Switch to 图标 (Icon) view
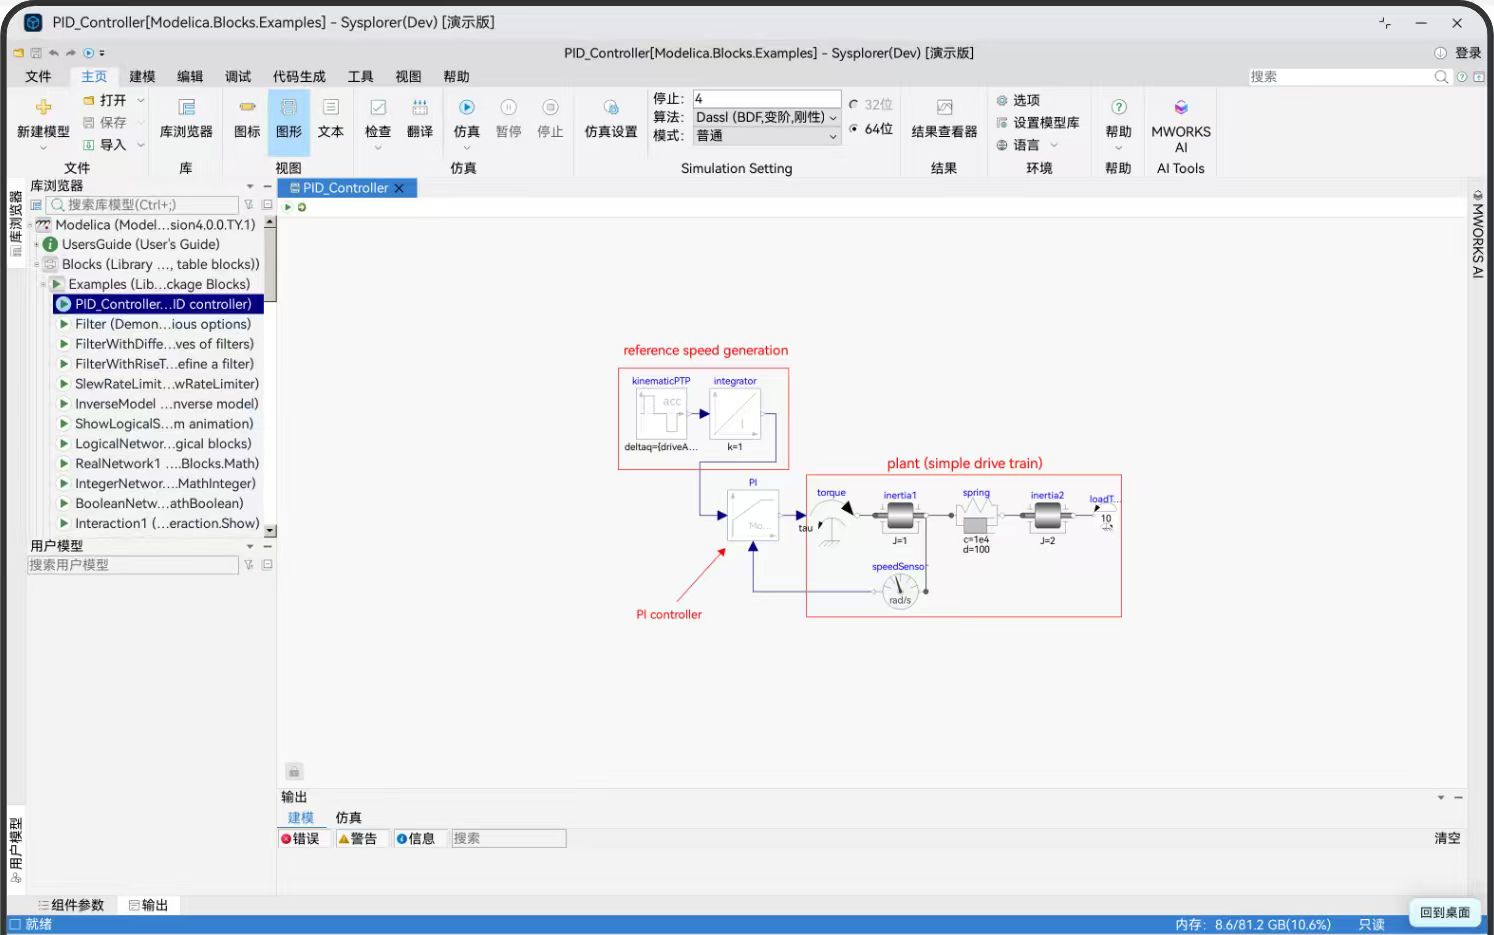Screen dimensions: 1494x935 (247, 119)
